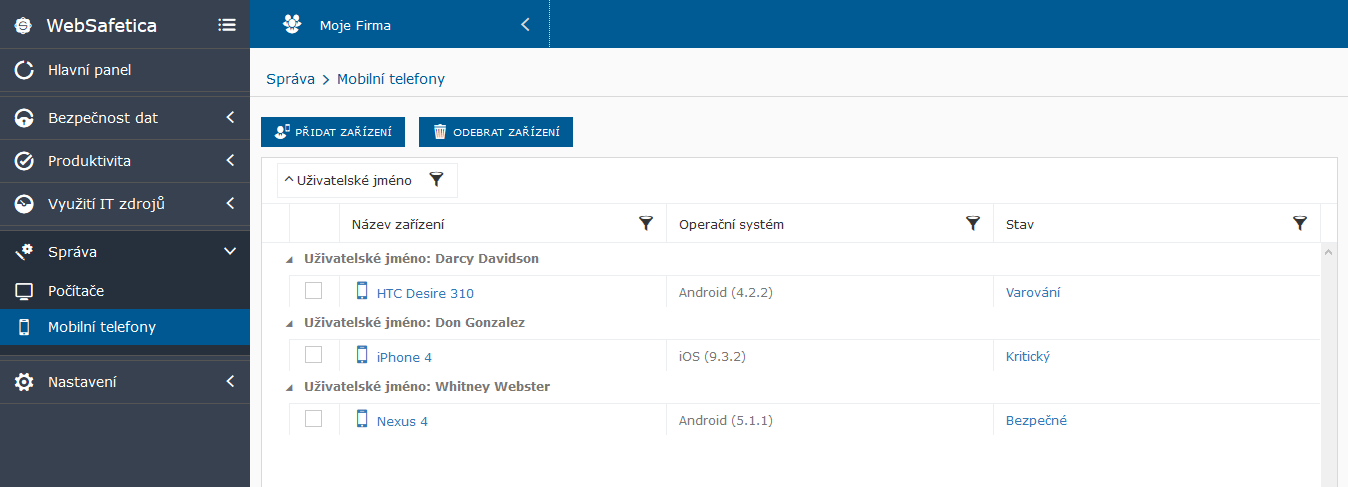This screenshot has height=487, width=1348.
Task: Click PŘIDAT ZAŘÍZENÍ button
Action: (333, 132)
